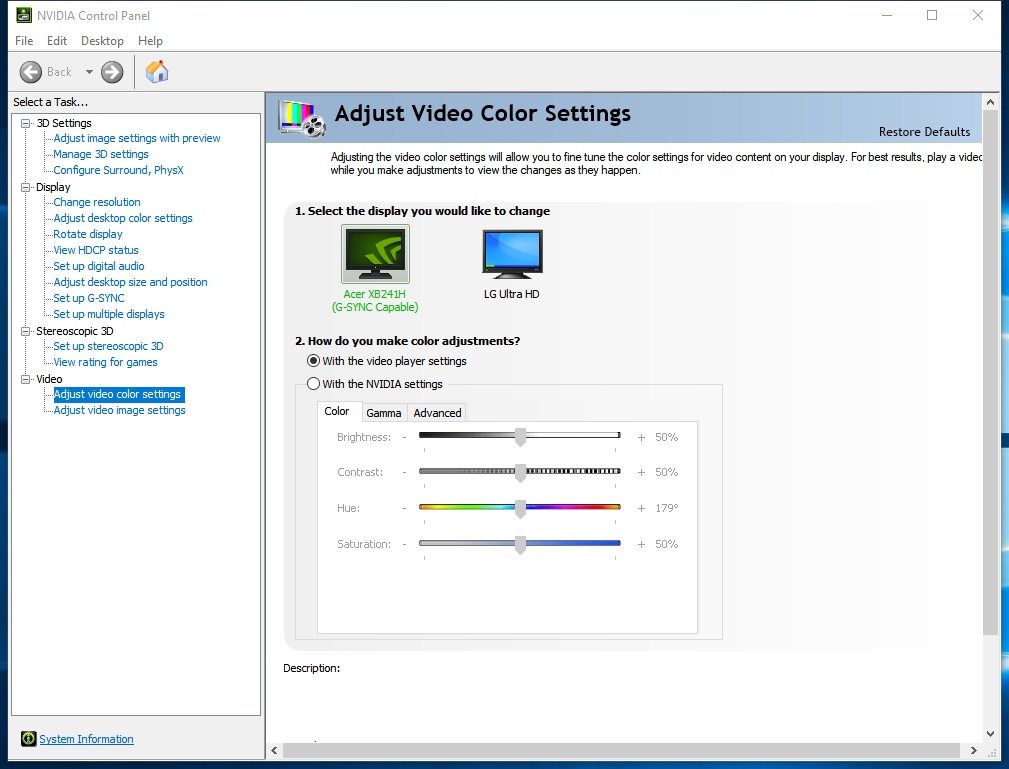Image resolution: width=1009 pixels, height=769 pixels.
Task: Click the vertical scrollbar down arrow
Action: point(990,734)
